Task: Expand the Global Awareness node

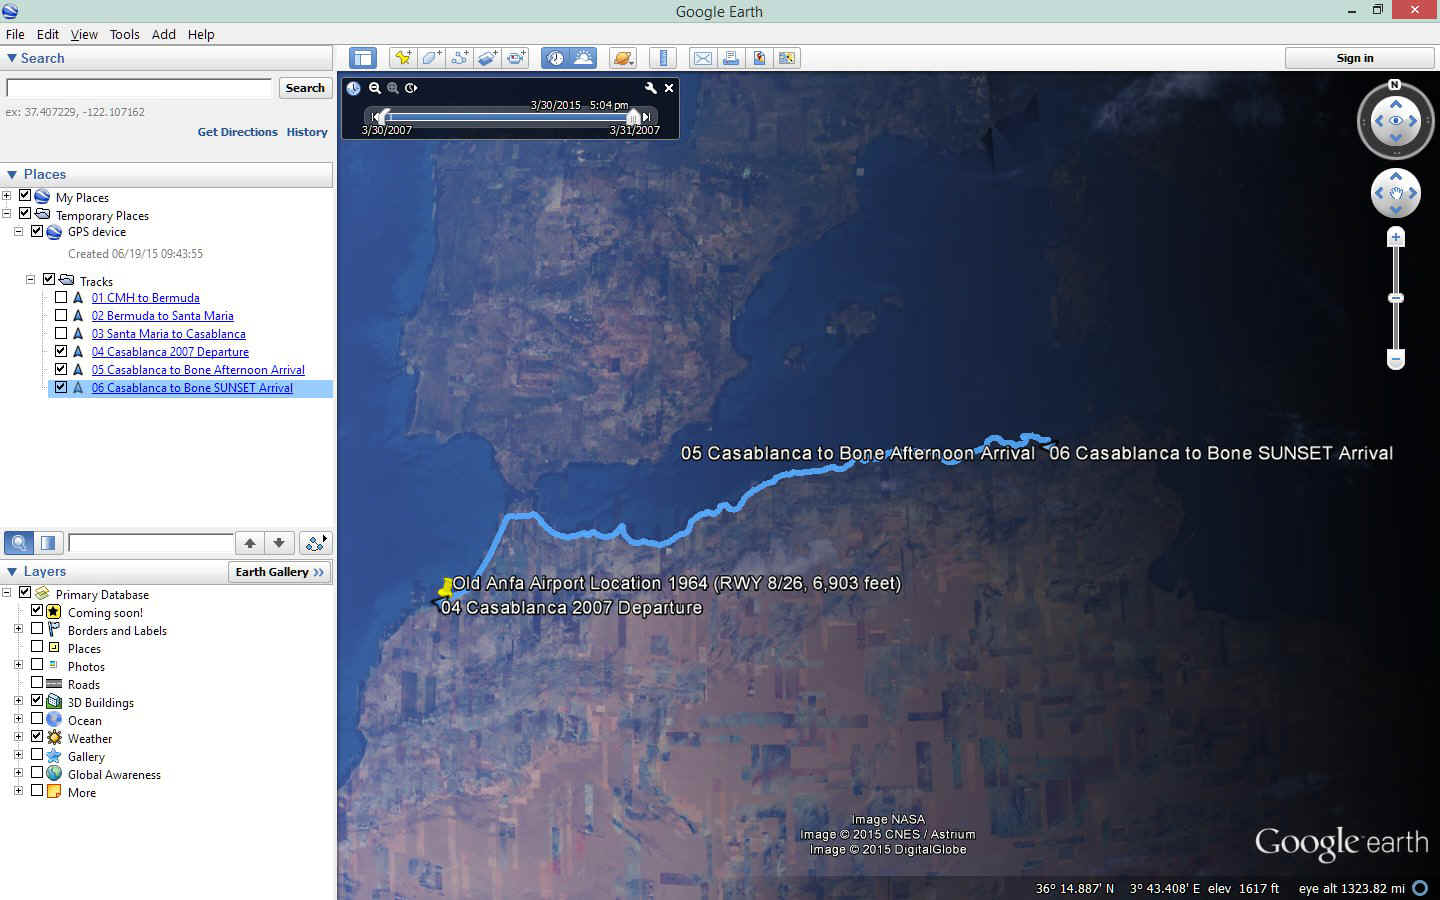Action: (18, 773)
